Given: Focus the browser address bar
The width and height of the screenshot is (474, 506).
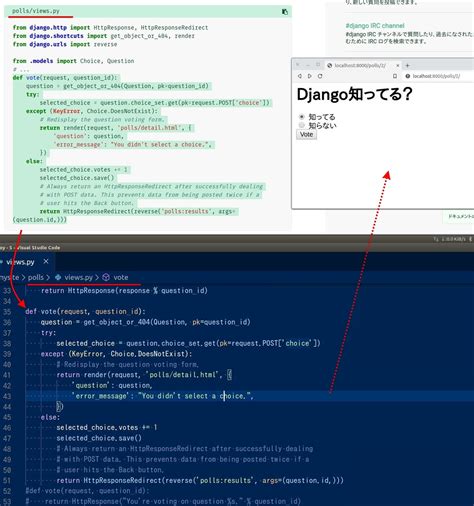Looking at the screenshot, I should pos(437,76).
